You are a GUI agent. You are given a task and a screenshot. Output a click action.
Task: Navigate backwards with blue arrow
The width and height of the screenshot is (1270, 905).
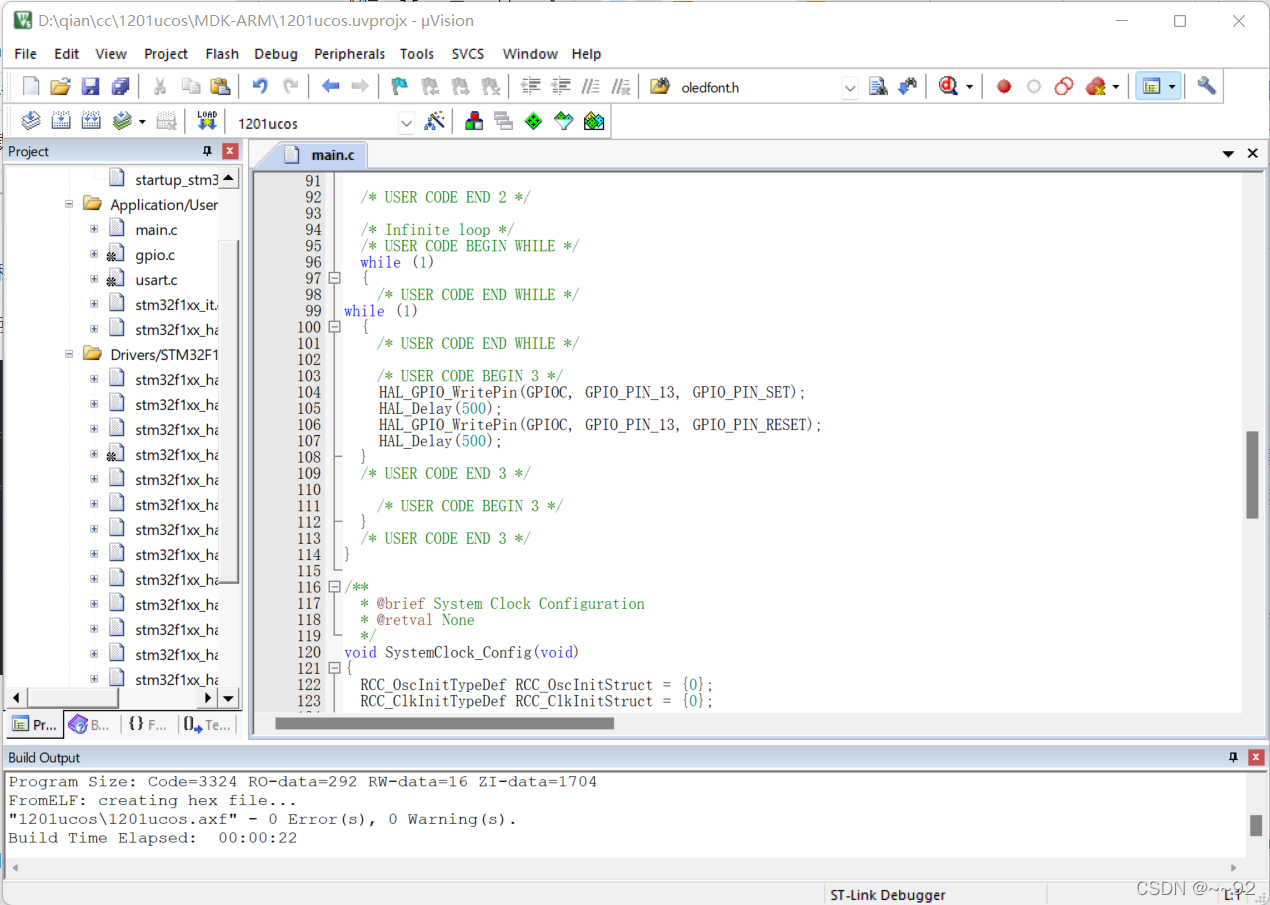coord(330,87)
